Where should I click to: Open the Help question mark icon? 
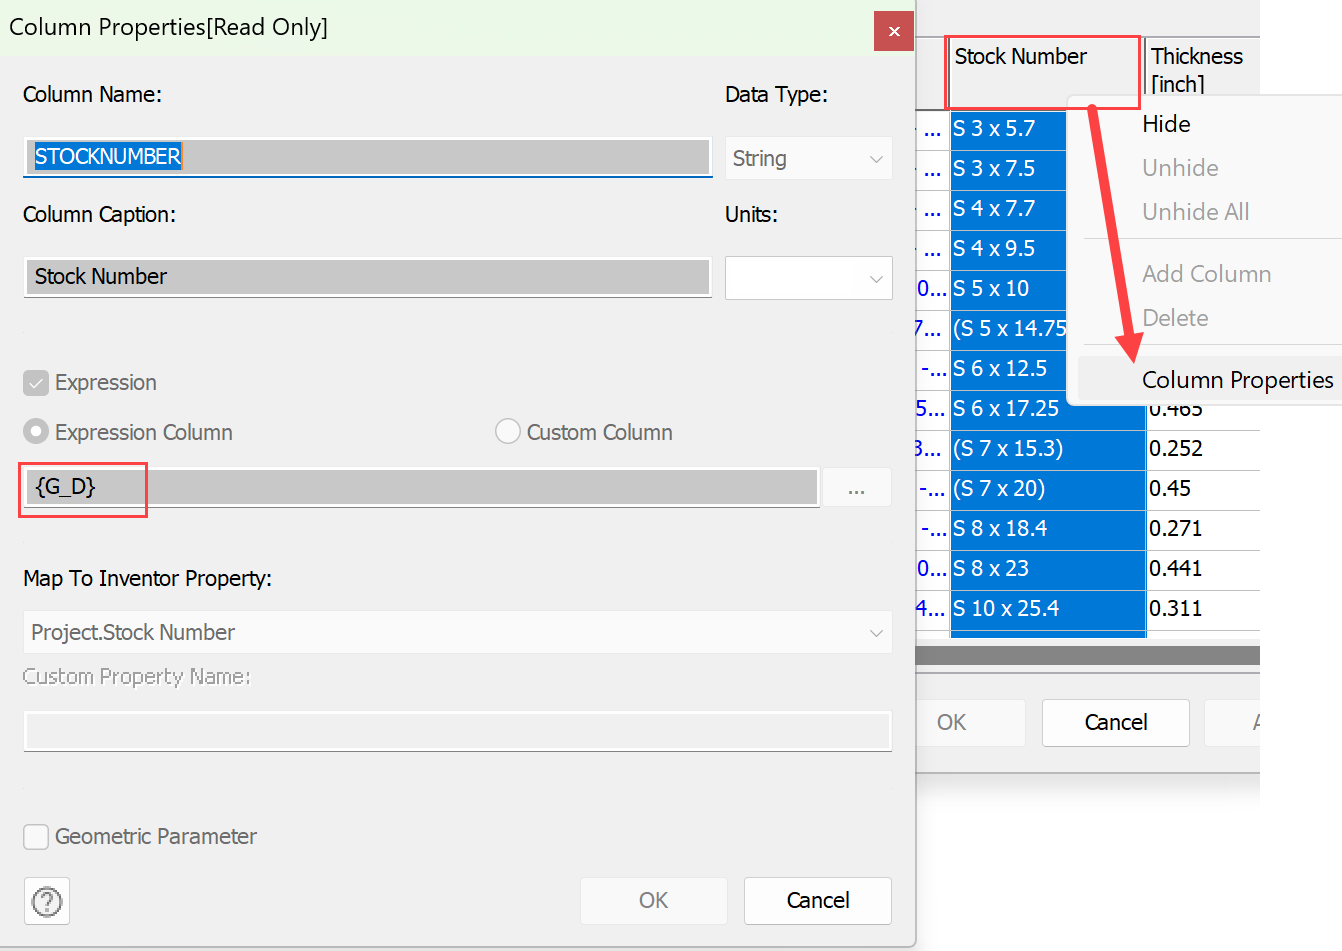(46, 901)
